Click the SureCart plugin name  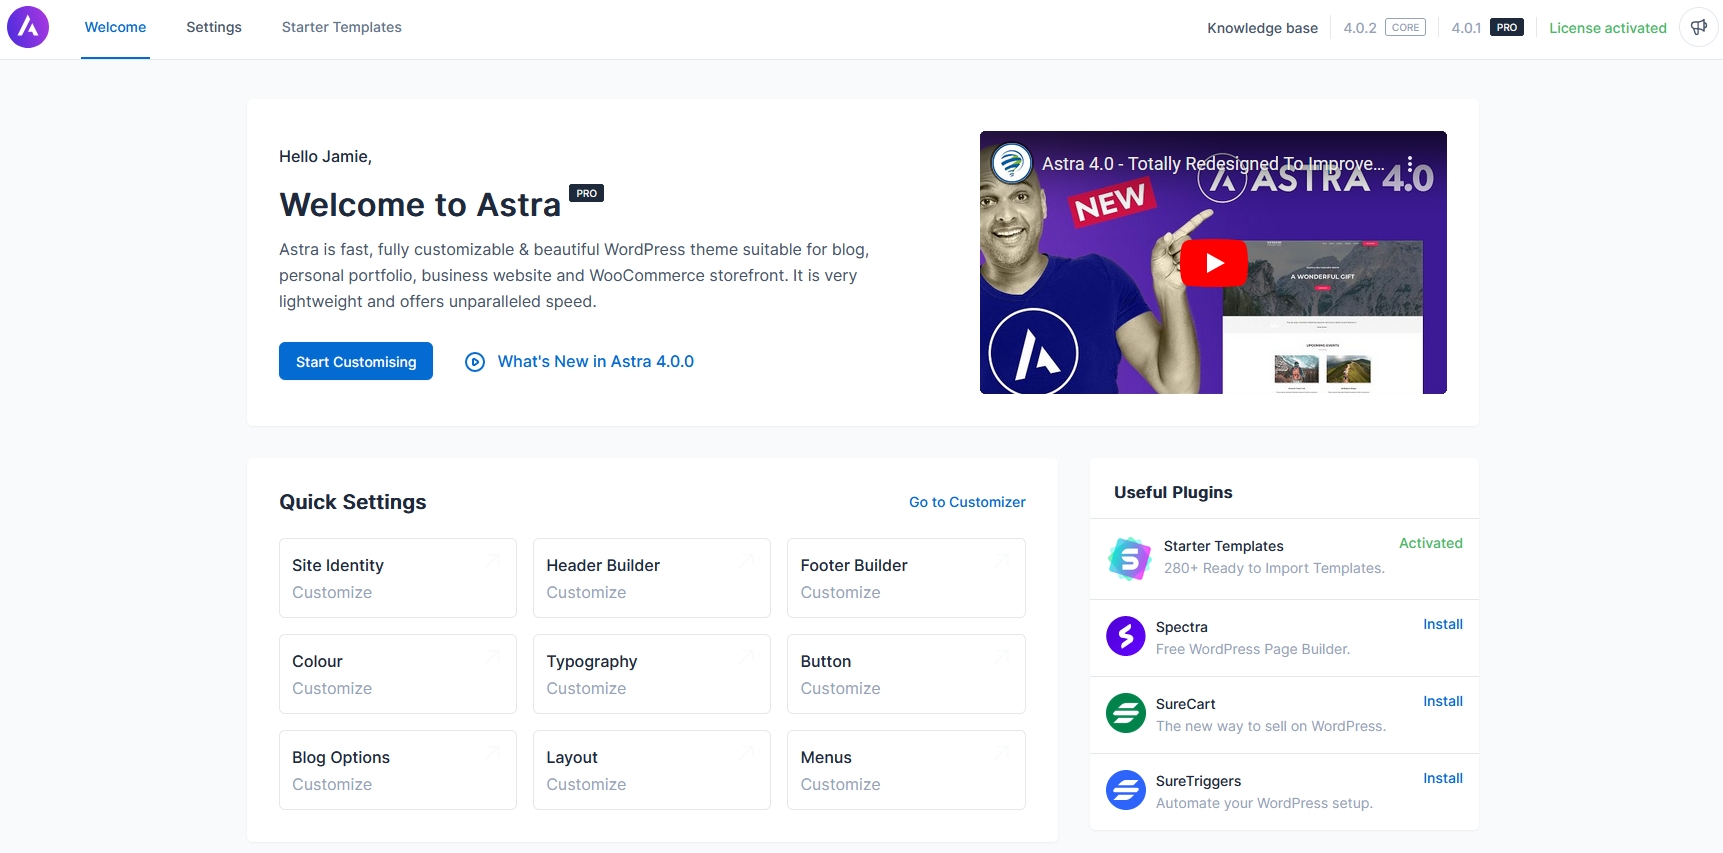pyautogui.click(x=1186, y=704)
